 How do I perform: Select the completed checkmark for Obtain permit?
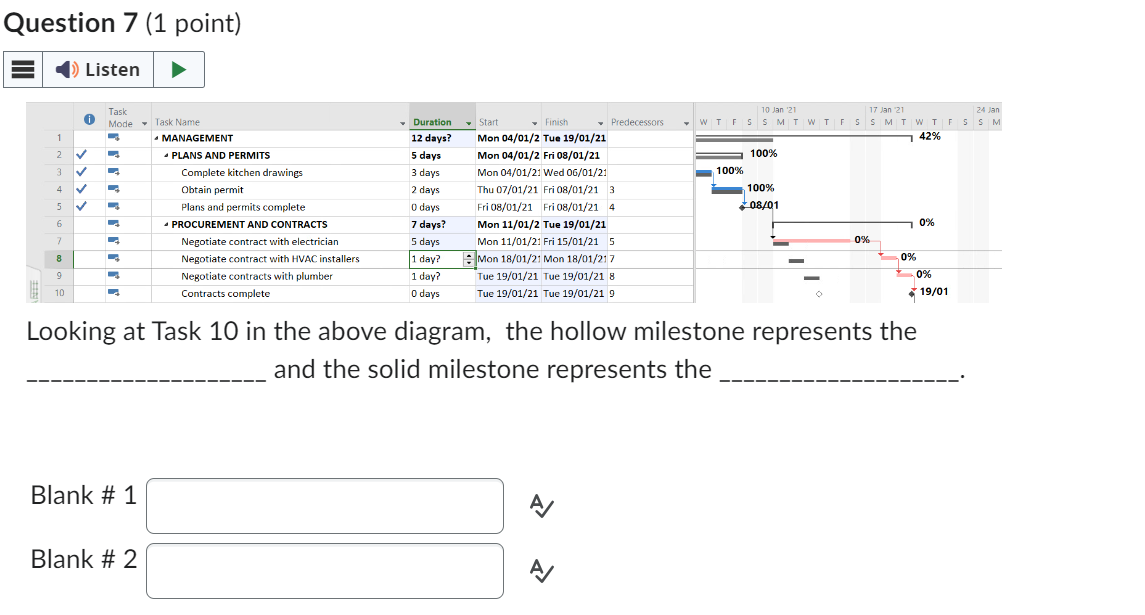(x=82, y=190)
